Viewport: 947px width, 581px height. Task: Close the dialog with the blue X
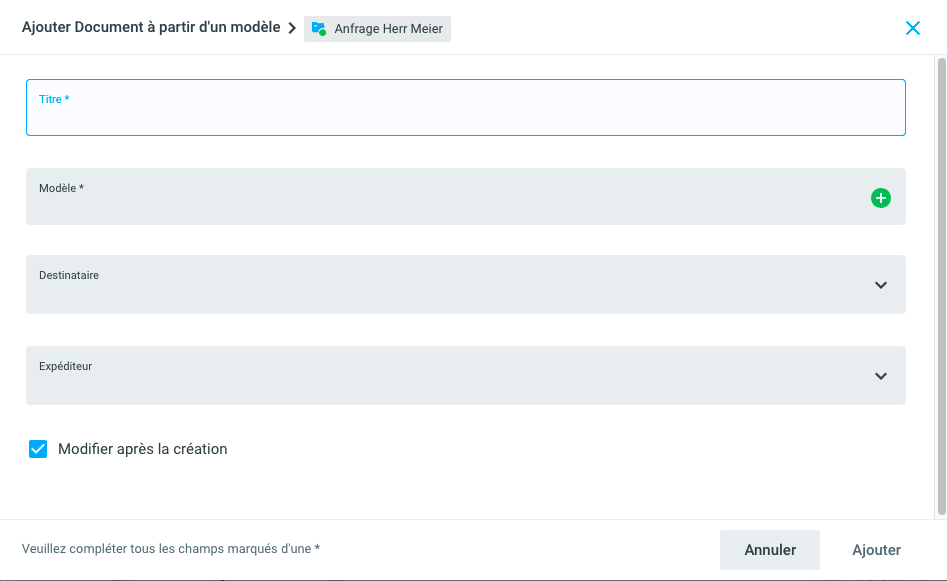pyautogui.click(x=912, y=28)
